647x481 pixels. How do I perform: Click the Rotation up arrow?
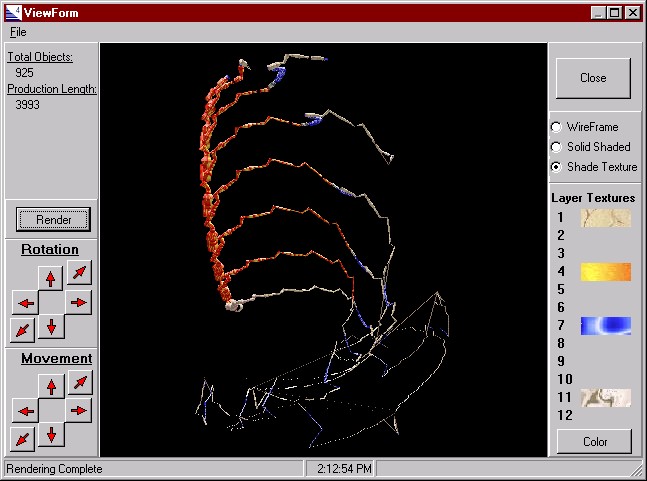(51, 278)
